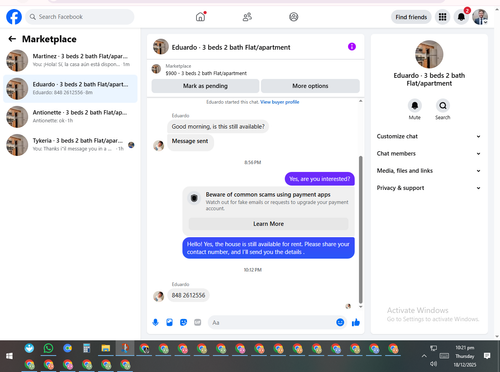
Task: Open WhatsApp from the taskbar
Action: pos(48,349)
